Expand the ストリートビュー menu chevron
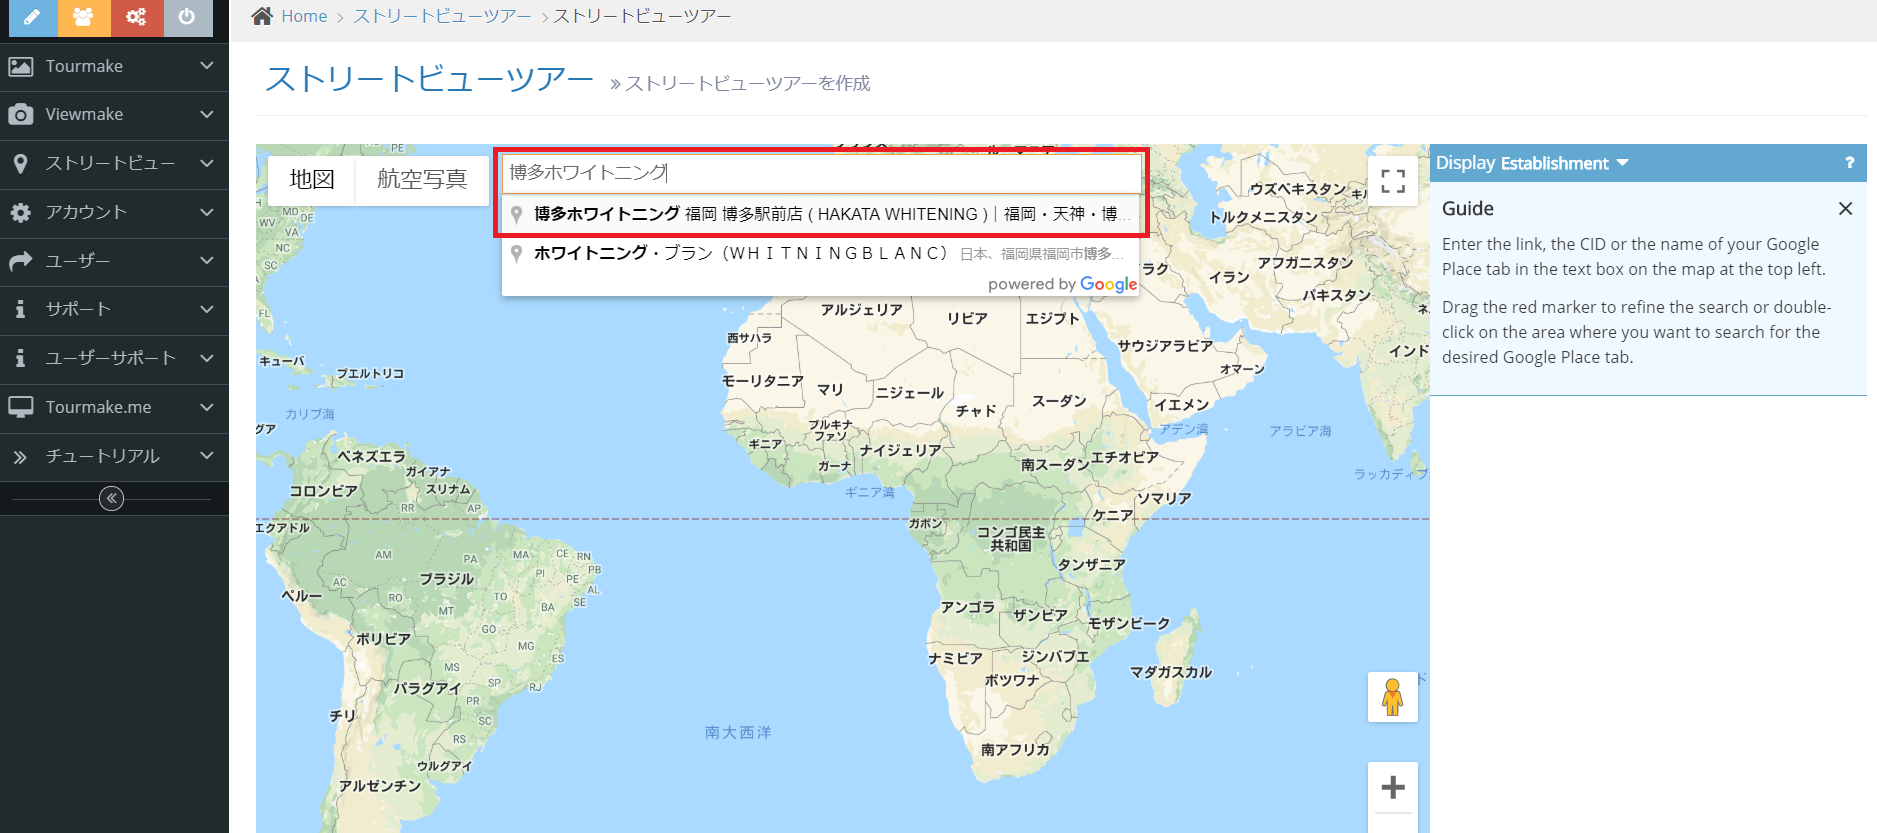The width and height of the screenshot is (1877, 833). coord(207,163)
